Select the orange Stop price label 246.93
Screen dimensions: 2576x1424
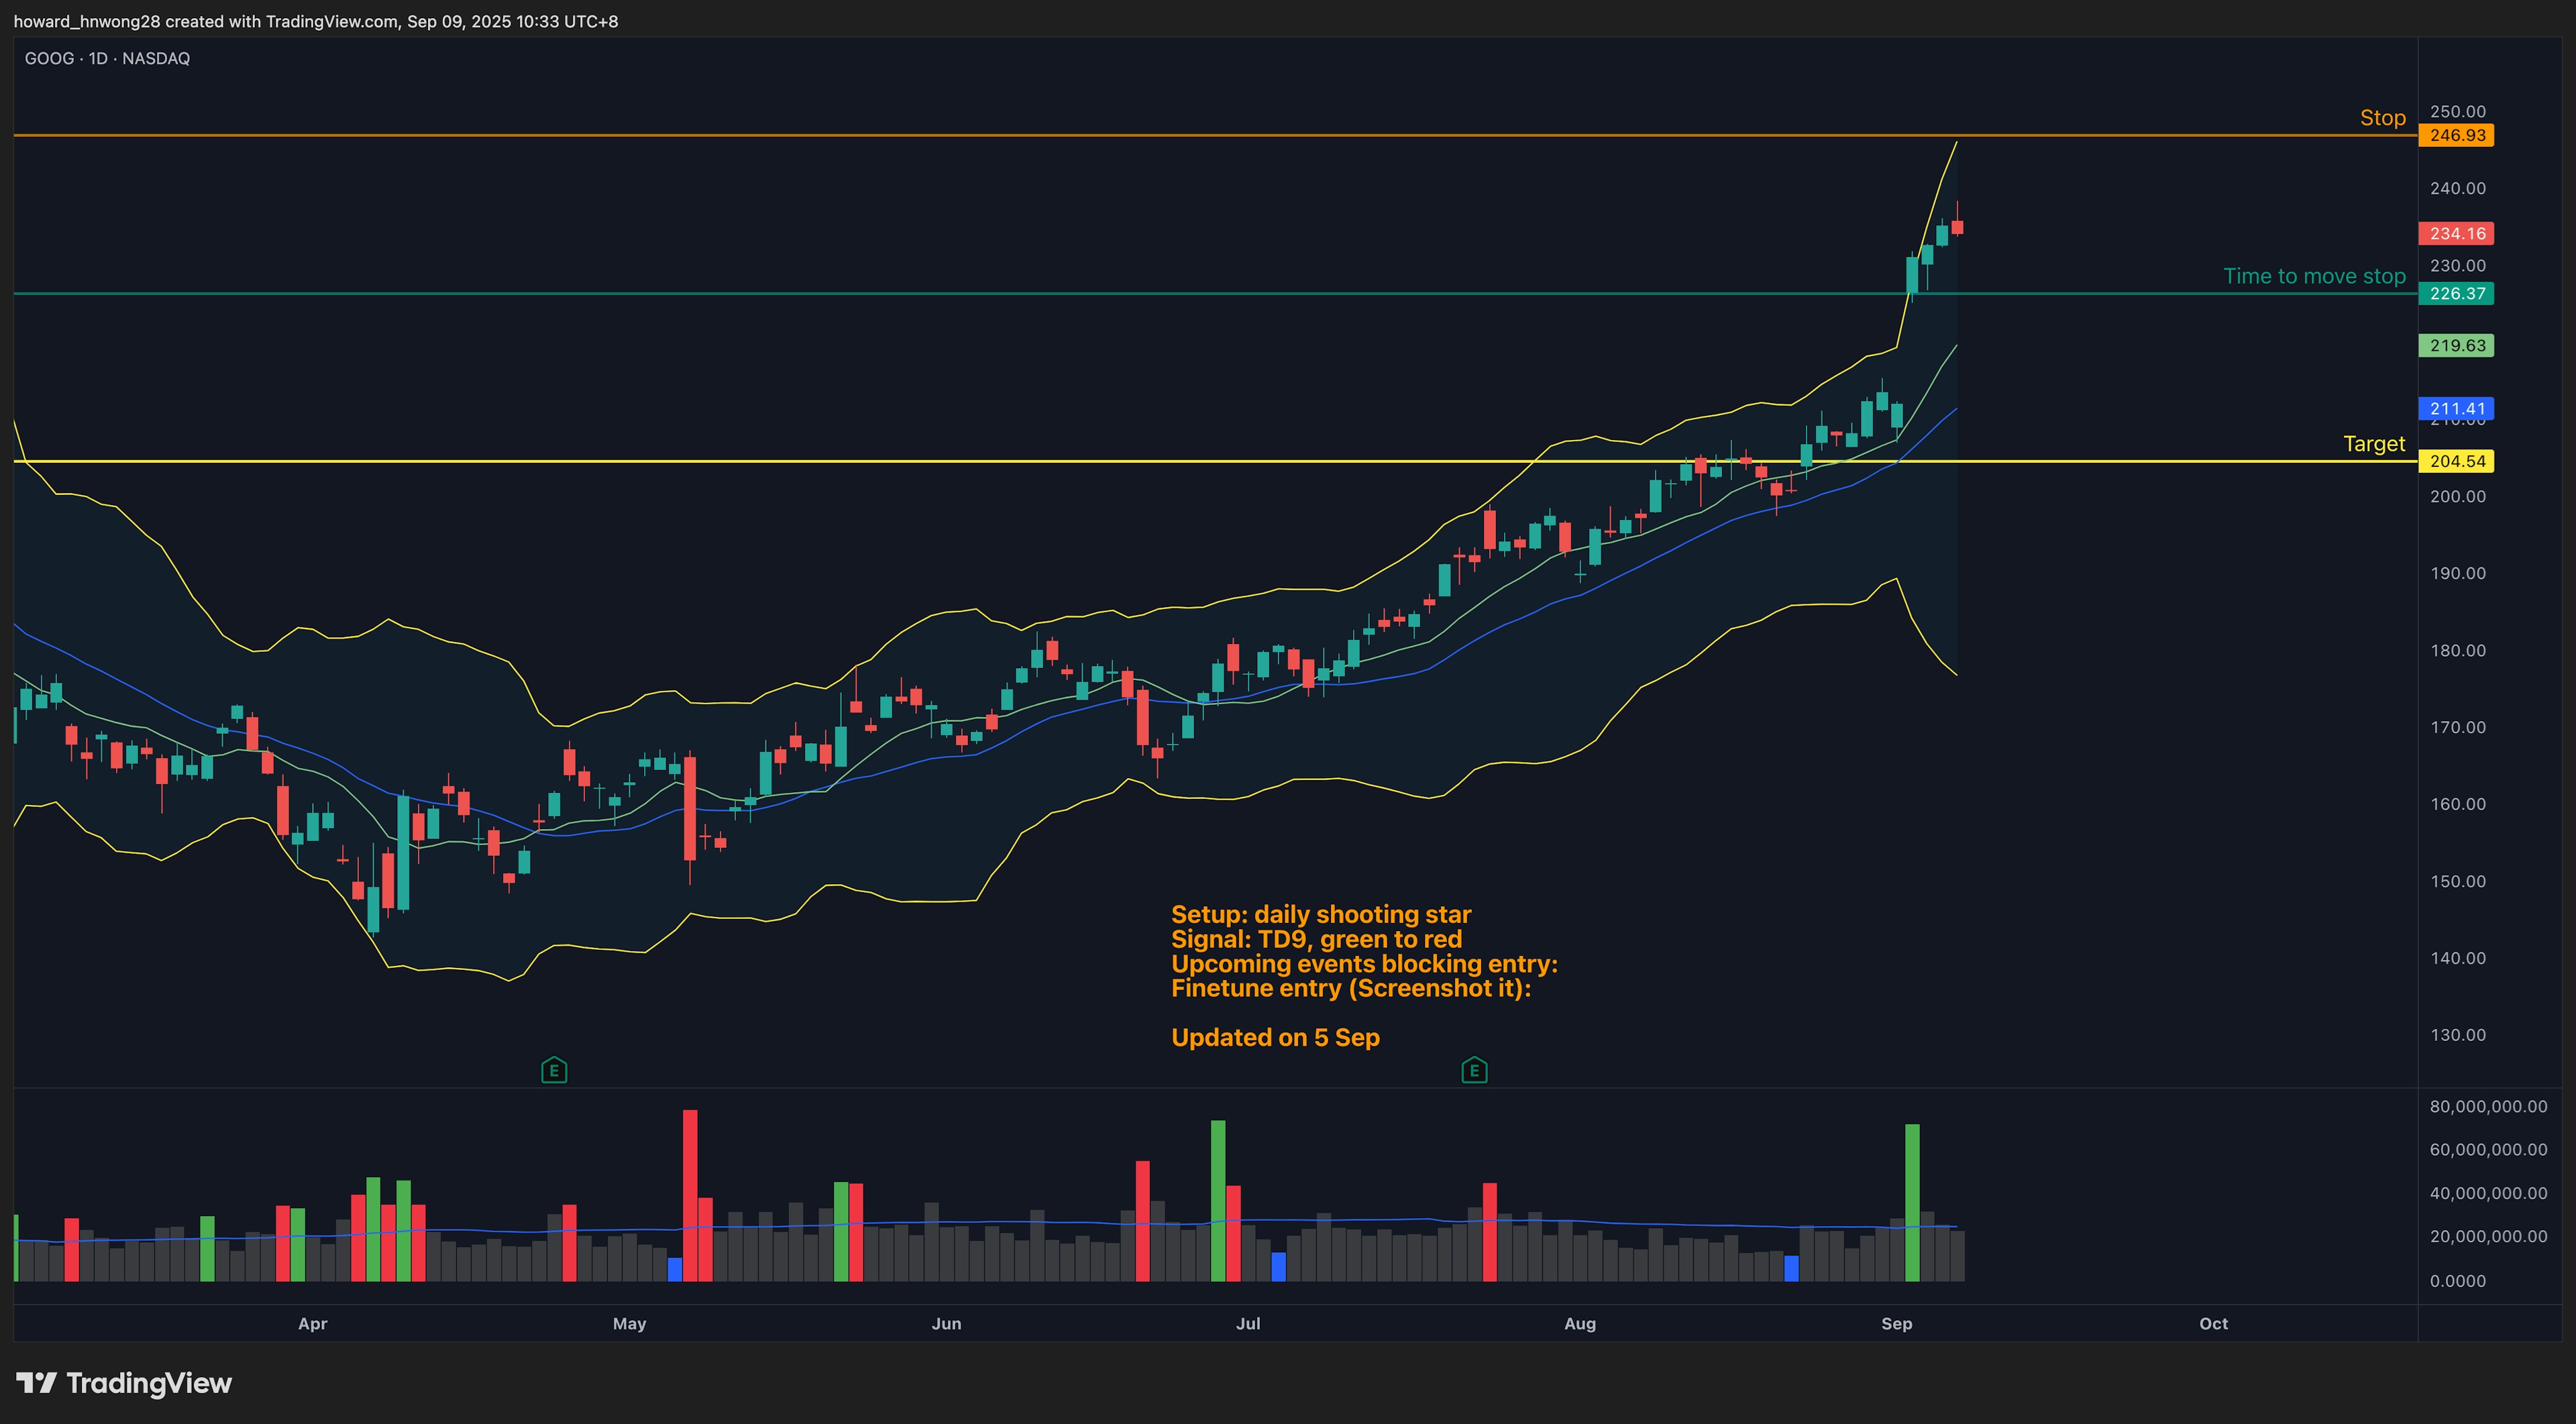(x=2456, y=135)
